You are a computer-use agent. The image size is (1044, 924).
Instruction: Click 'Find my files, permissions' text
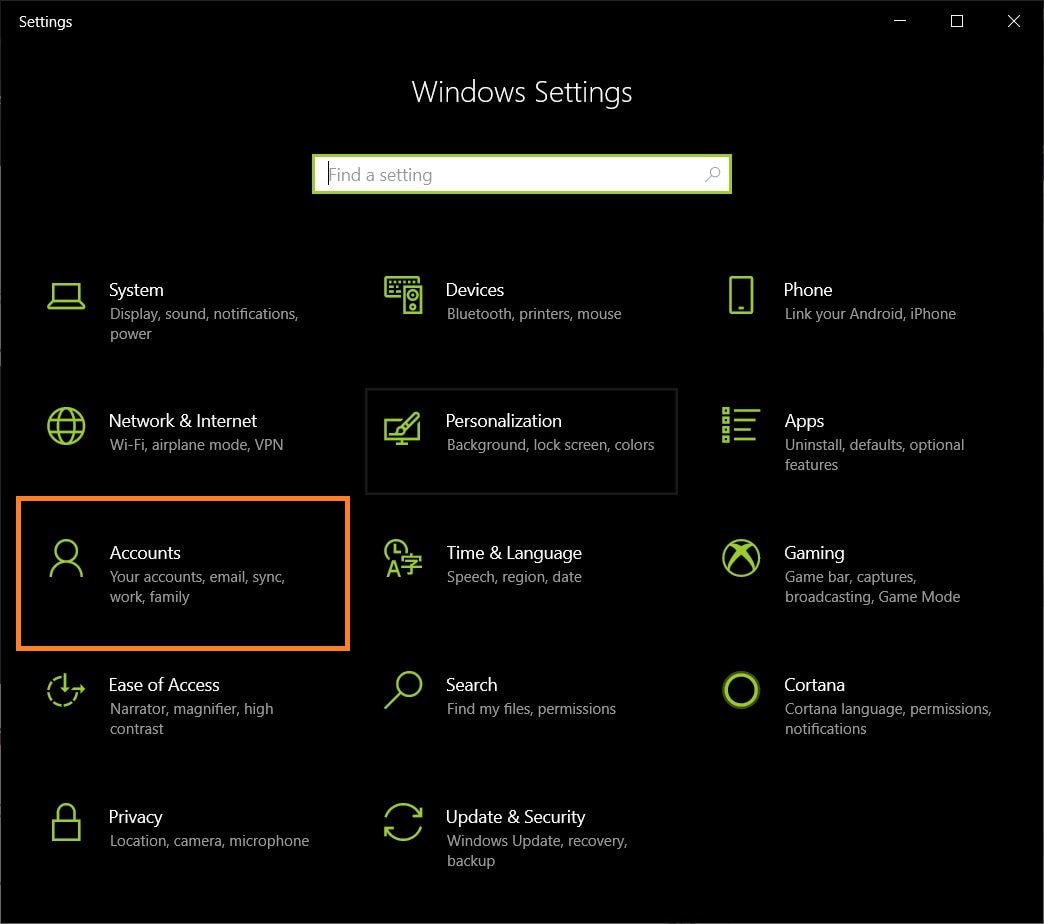531,709
